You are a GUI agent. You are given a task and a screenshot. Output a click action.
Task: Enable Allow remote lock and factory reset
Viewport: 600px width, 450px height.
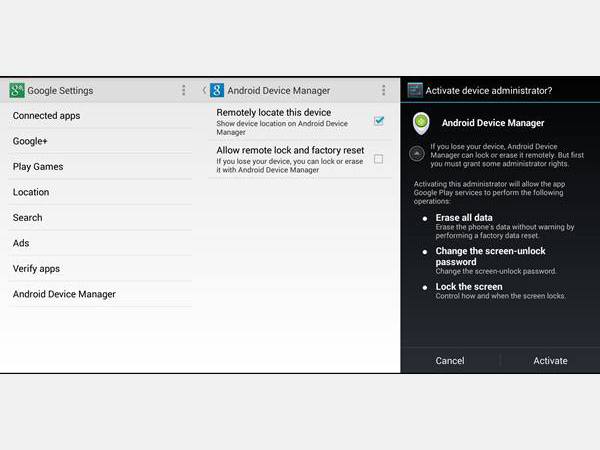(379, 158)
